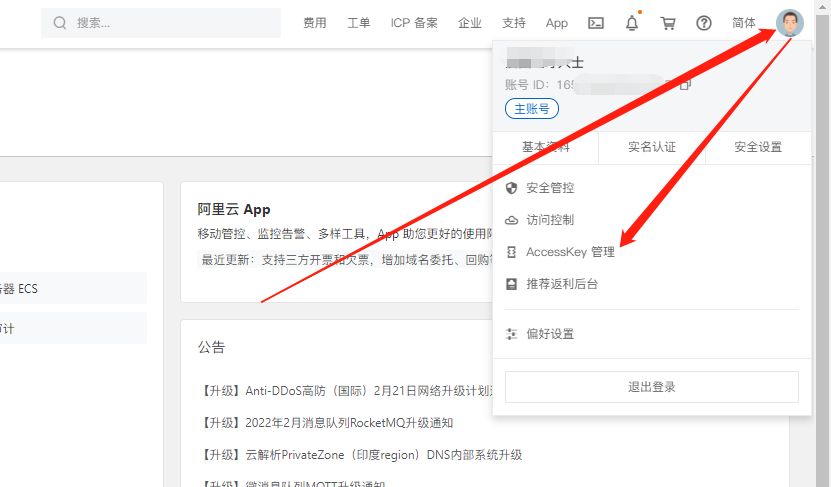Click the 主账号 badge
The width and height of the screenshot is (831, 487).
coord(532,109)
